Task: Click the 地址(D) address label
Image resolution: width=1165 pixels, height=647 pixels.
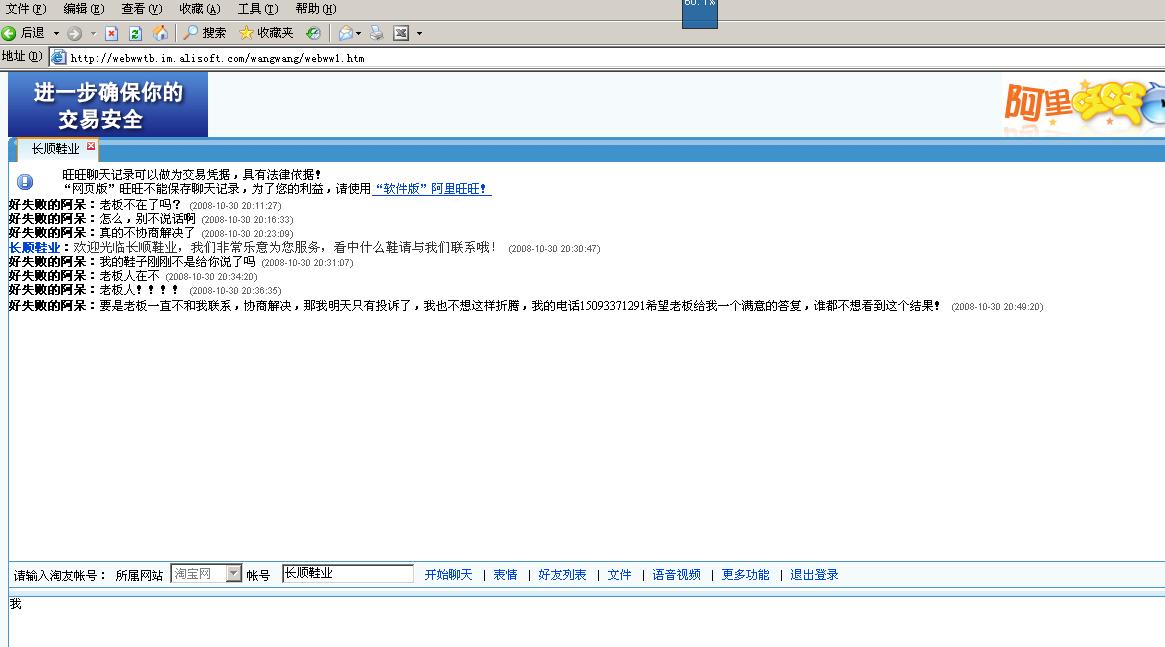Action: 22,56
